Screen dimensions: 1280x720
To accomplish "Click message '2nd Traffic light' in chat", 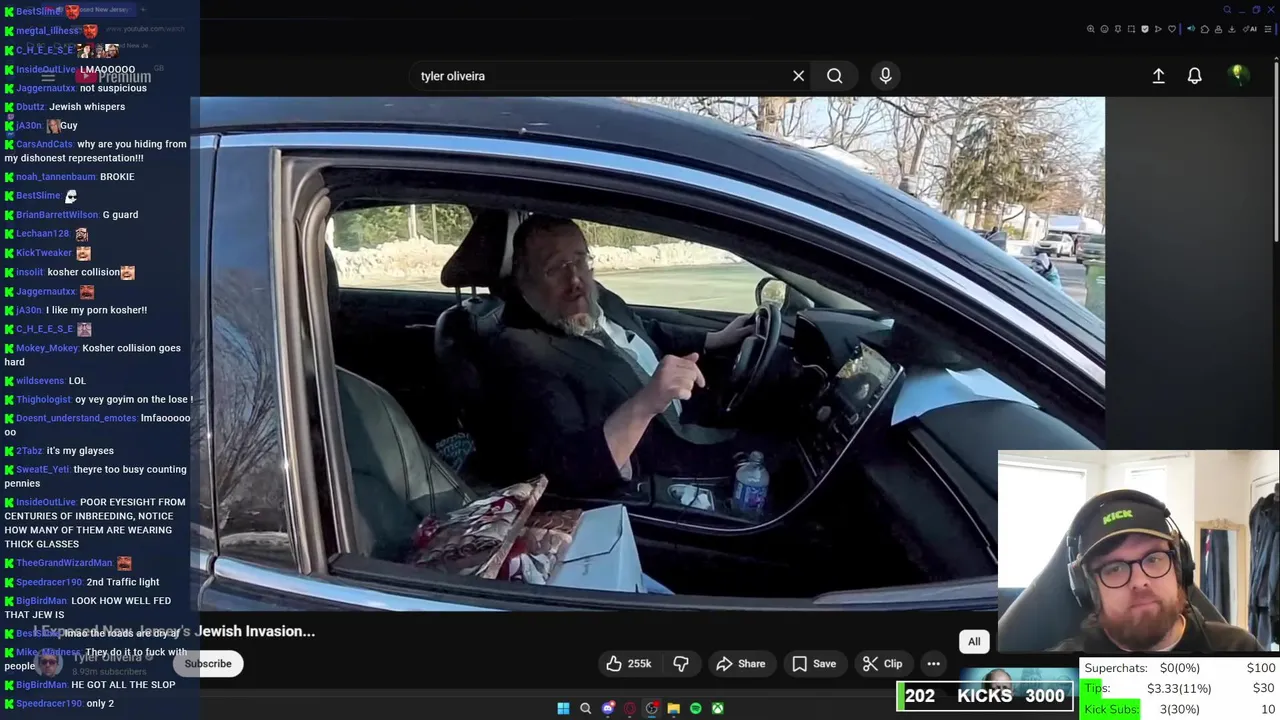I will pos(123,582).
